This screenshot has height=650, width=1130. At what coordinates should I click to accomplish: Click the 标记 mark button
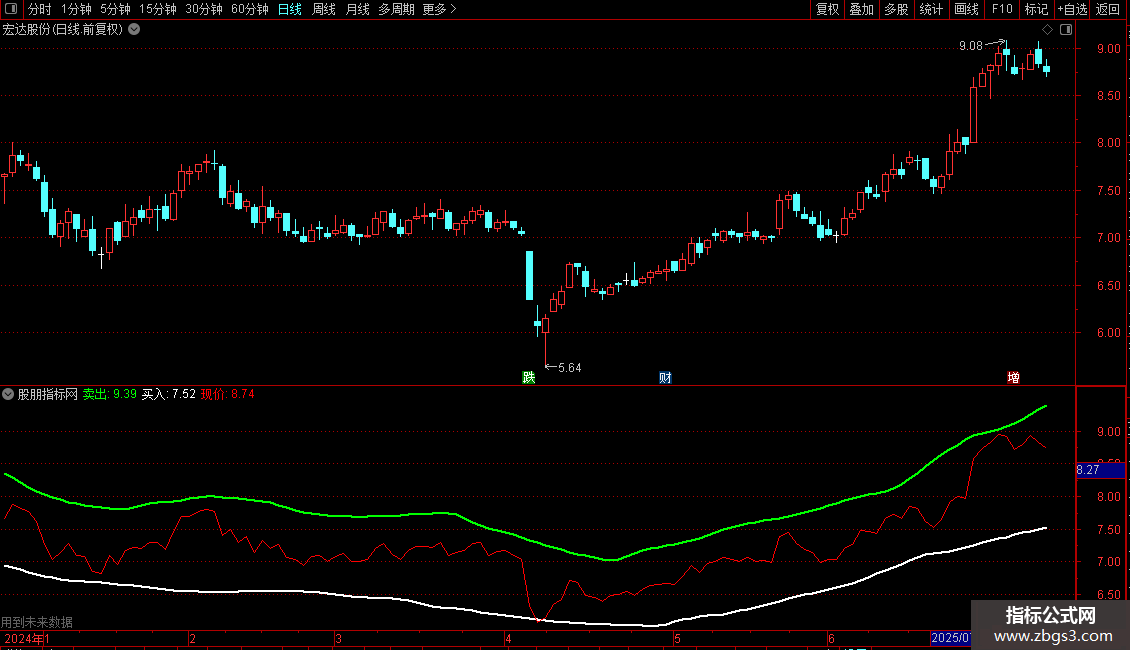coord(1036,9)
